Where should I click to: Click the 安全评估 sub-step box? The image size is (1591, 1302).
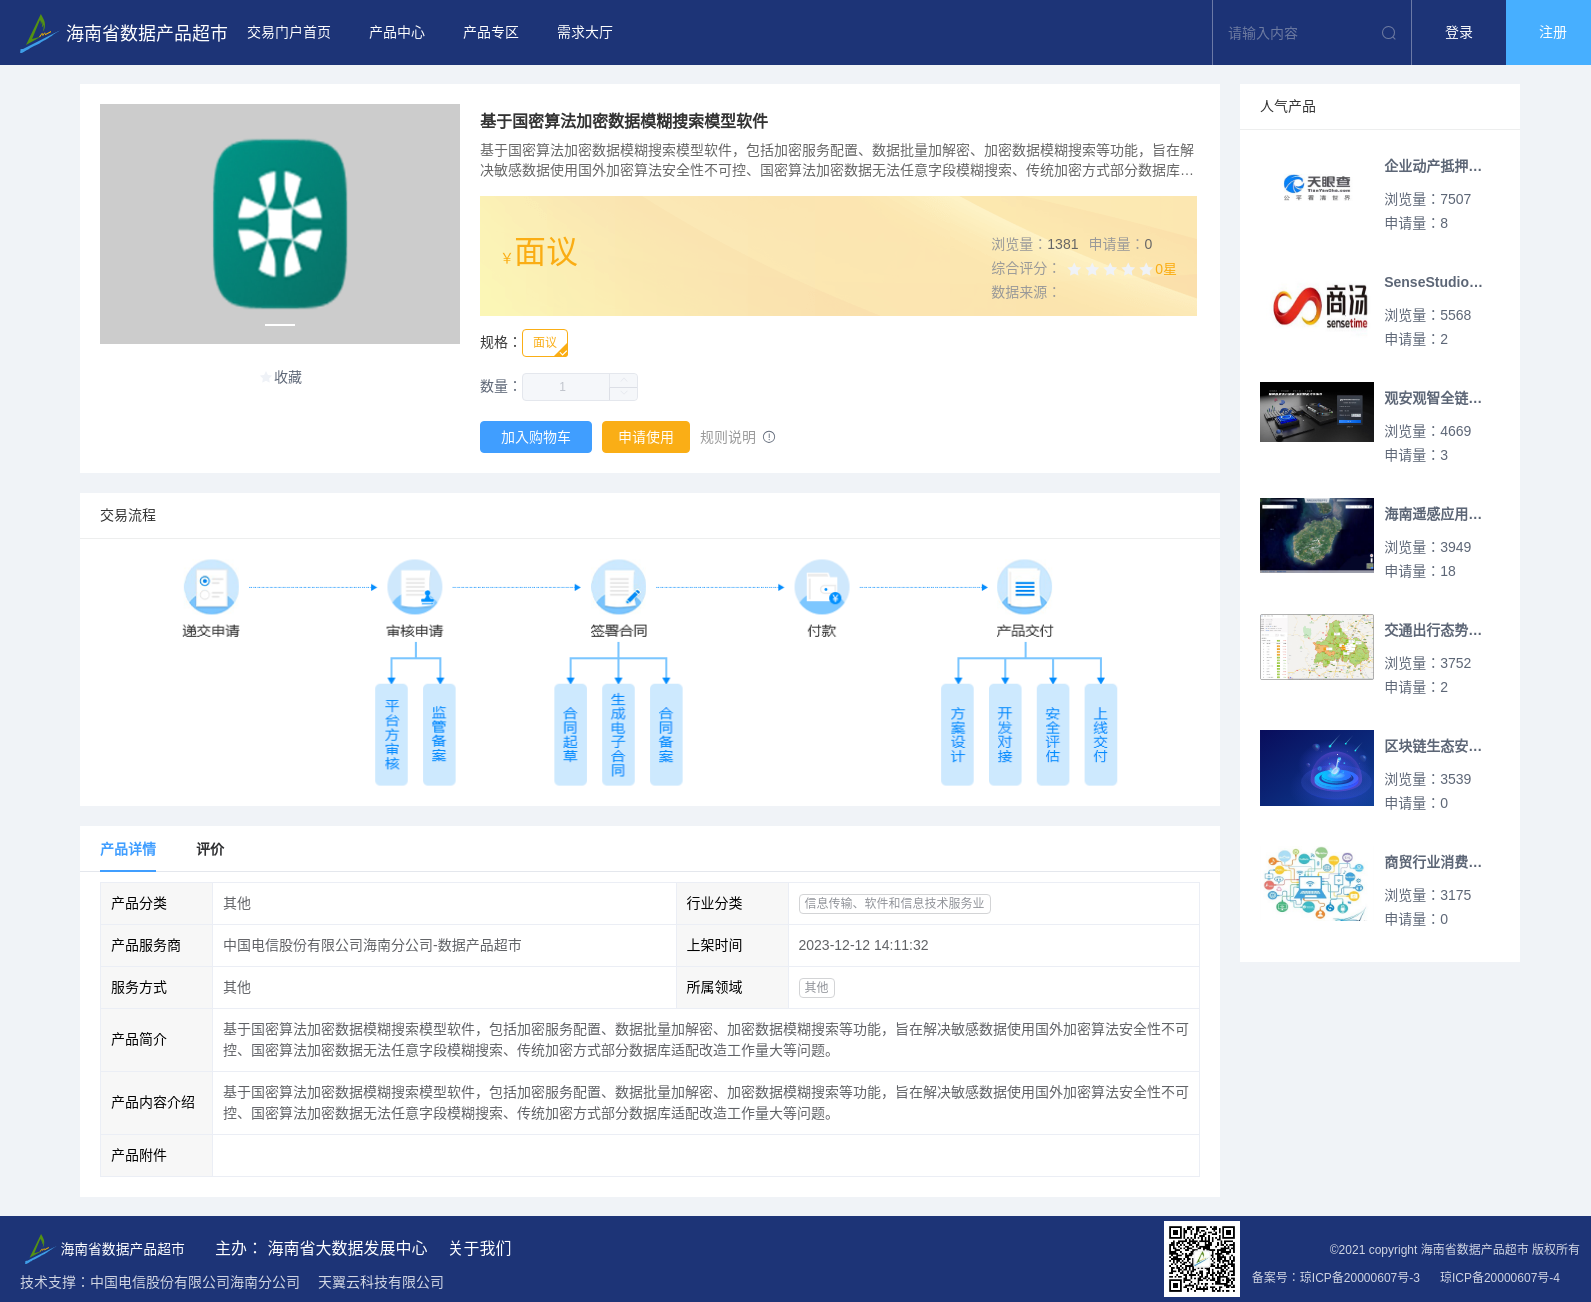click(x=1053, y=735)
